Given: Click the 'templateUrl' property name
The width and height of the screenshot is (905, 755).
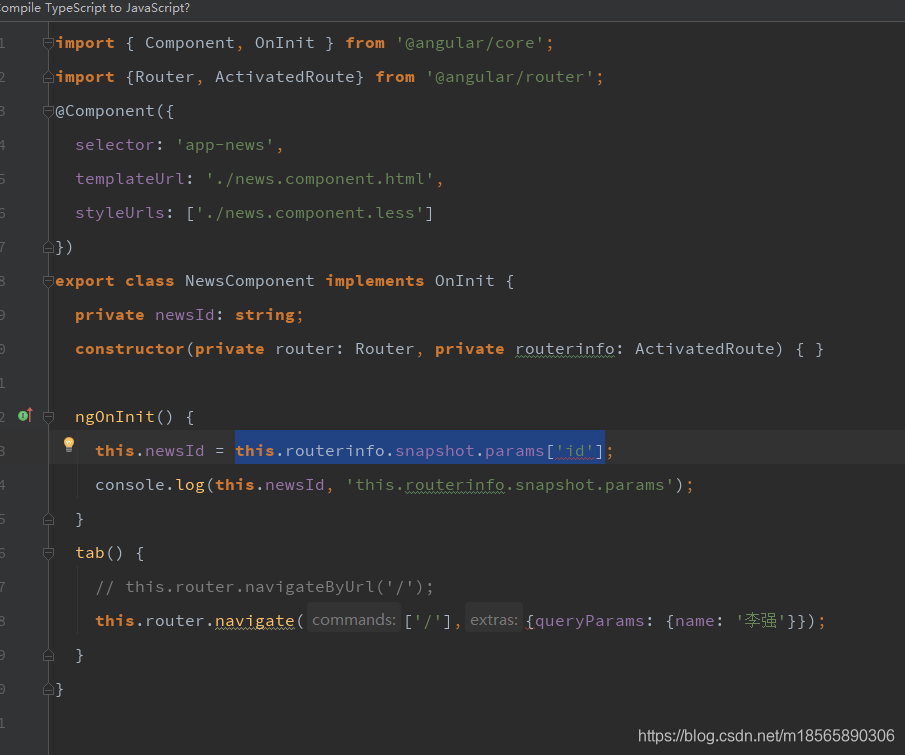Looking at the screenshot, I should 129,179.
